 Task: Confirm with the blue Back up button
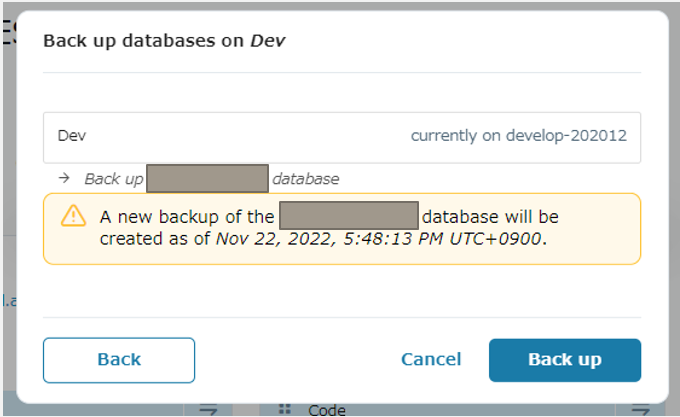point(565,360)
